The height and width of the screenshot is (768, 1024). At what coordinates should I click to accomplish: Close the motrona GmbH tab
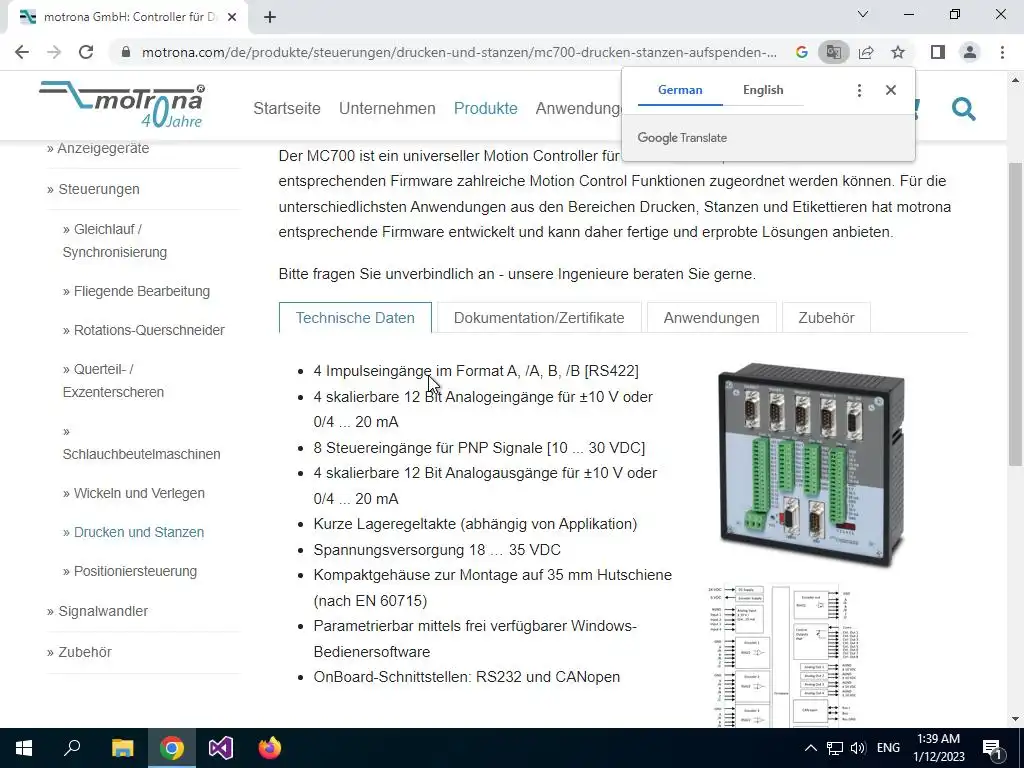tap(232, 17)
